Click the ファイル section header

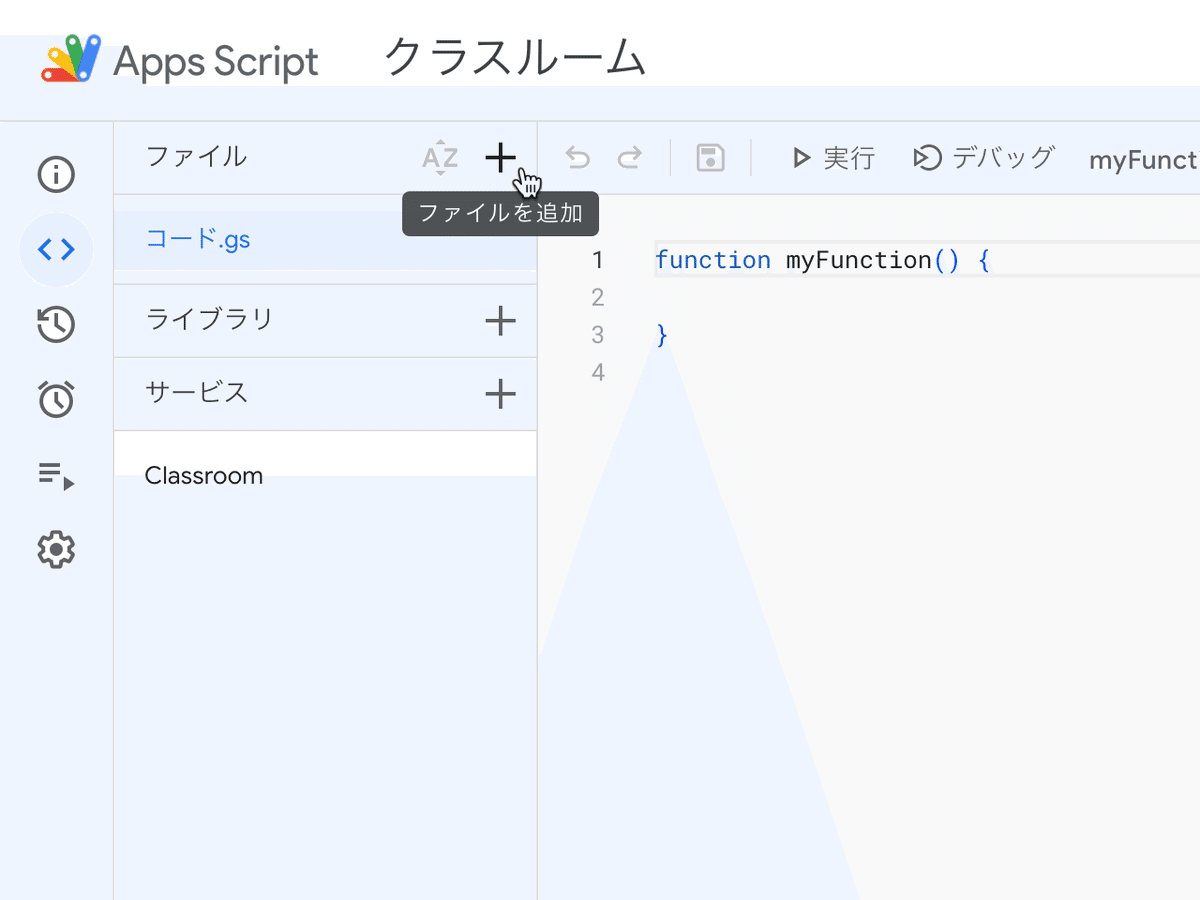(196, 157)
